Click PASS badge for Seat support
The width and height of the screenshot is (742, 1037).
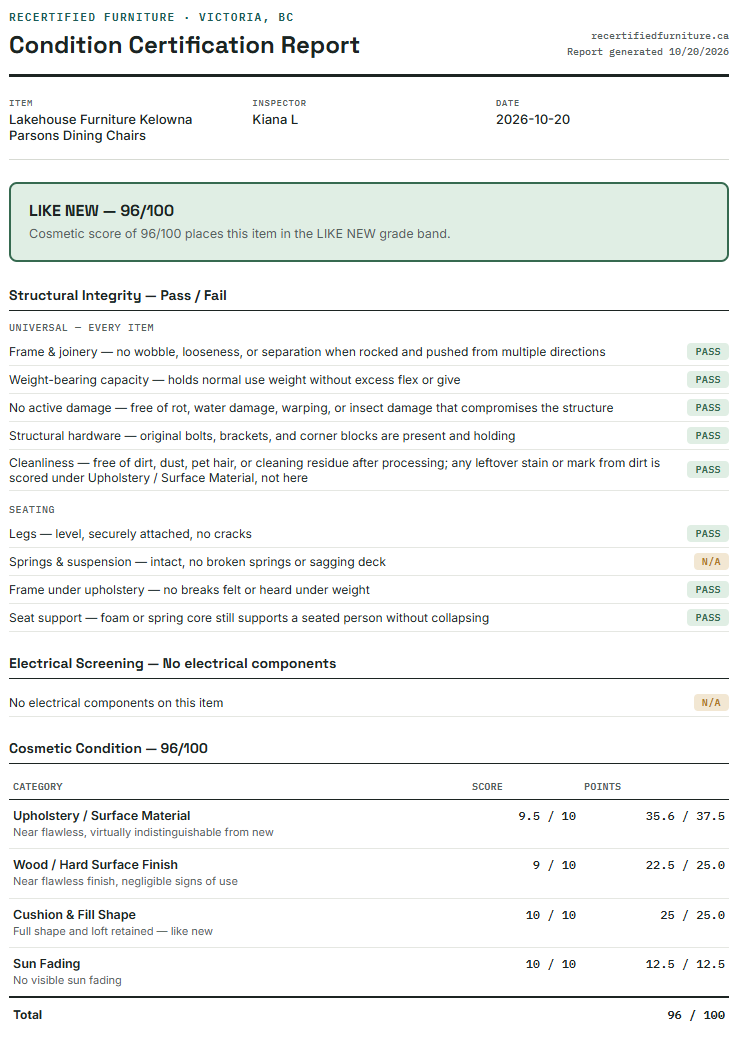tap(708, 618)
